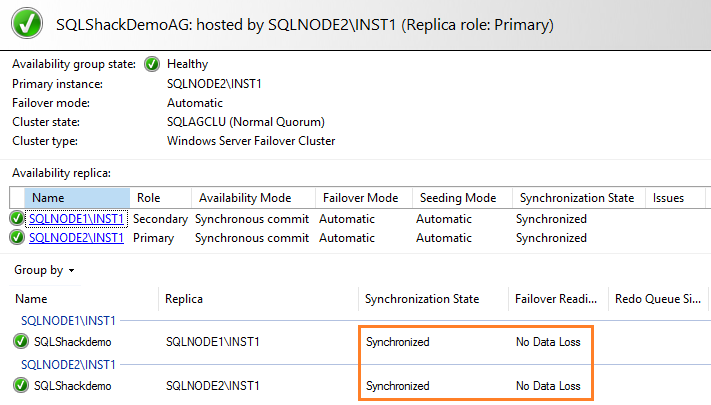Collapse the SQLNODE2\INST1 database group header

point(69,365)
